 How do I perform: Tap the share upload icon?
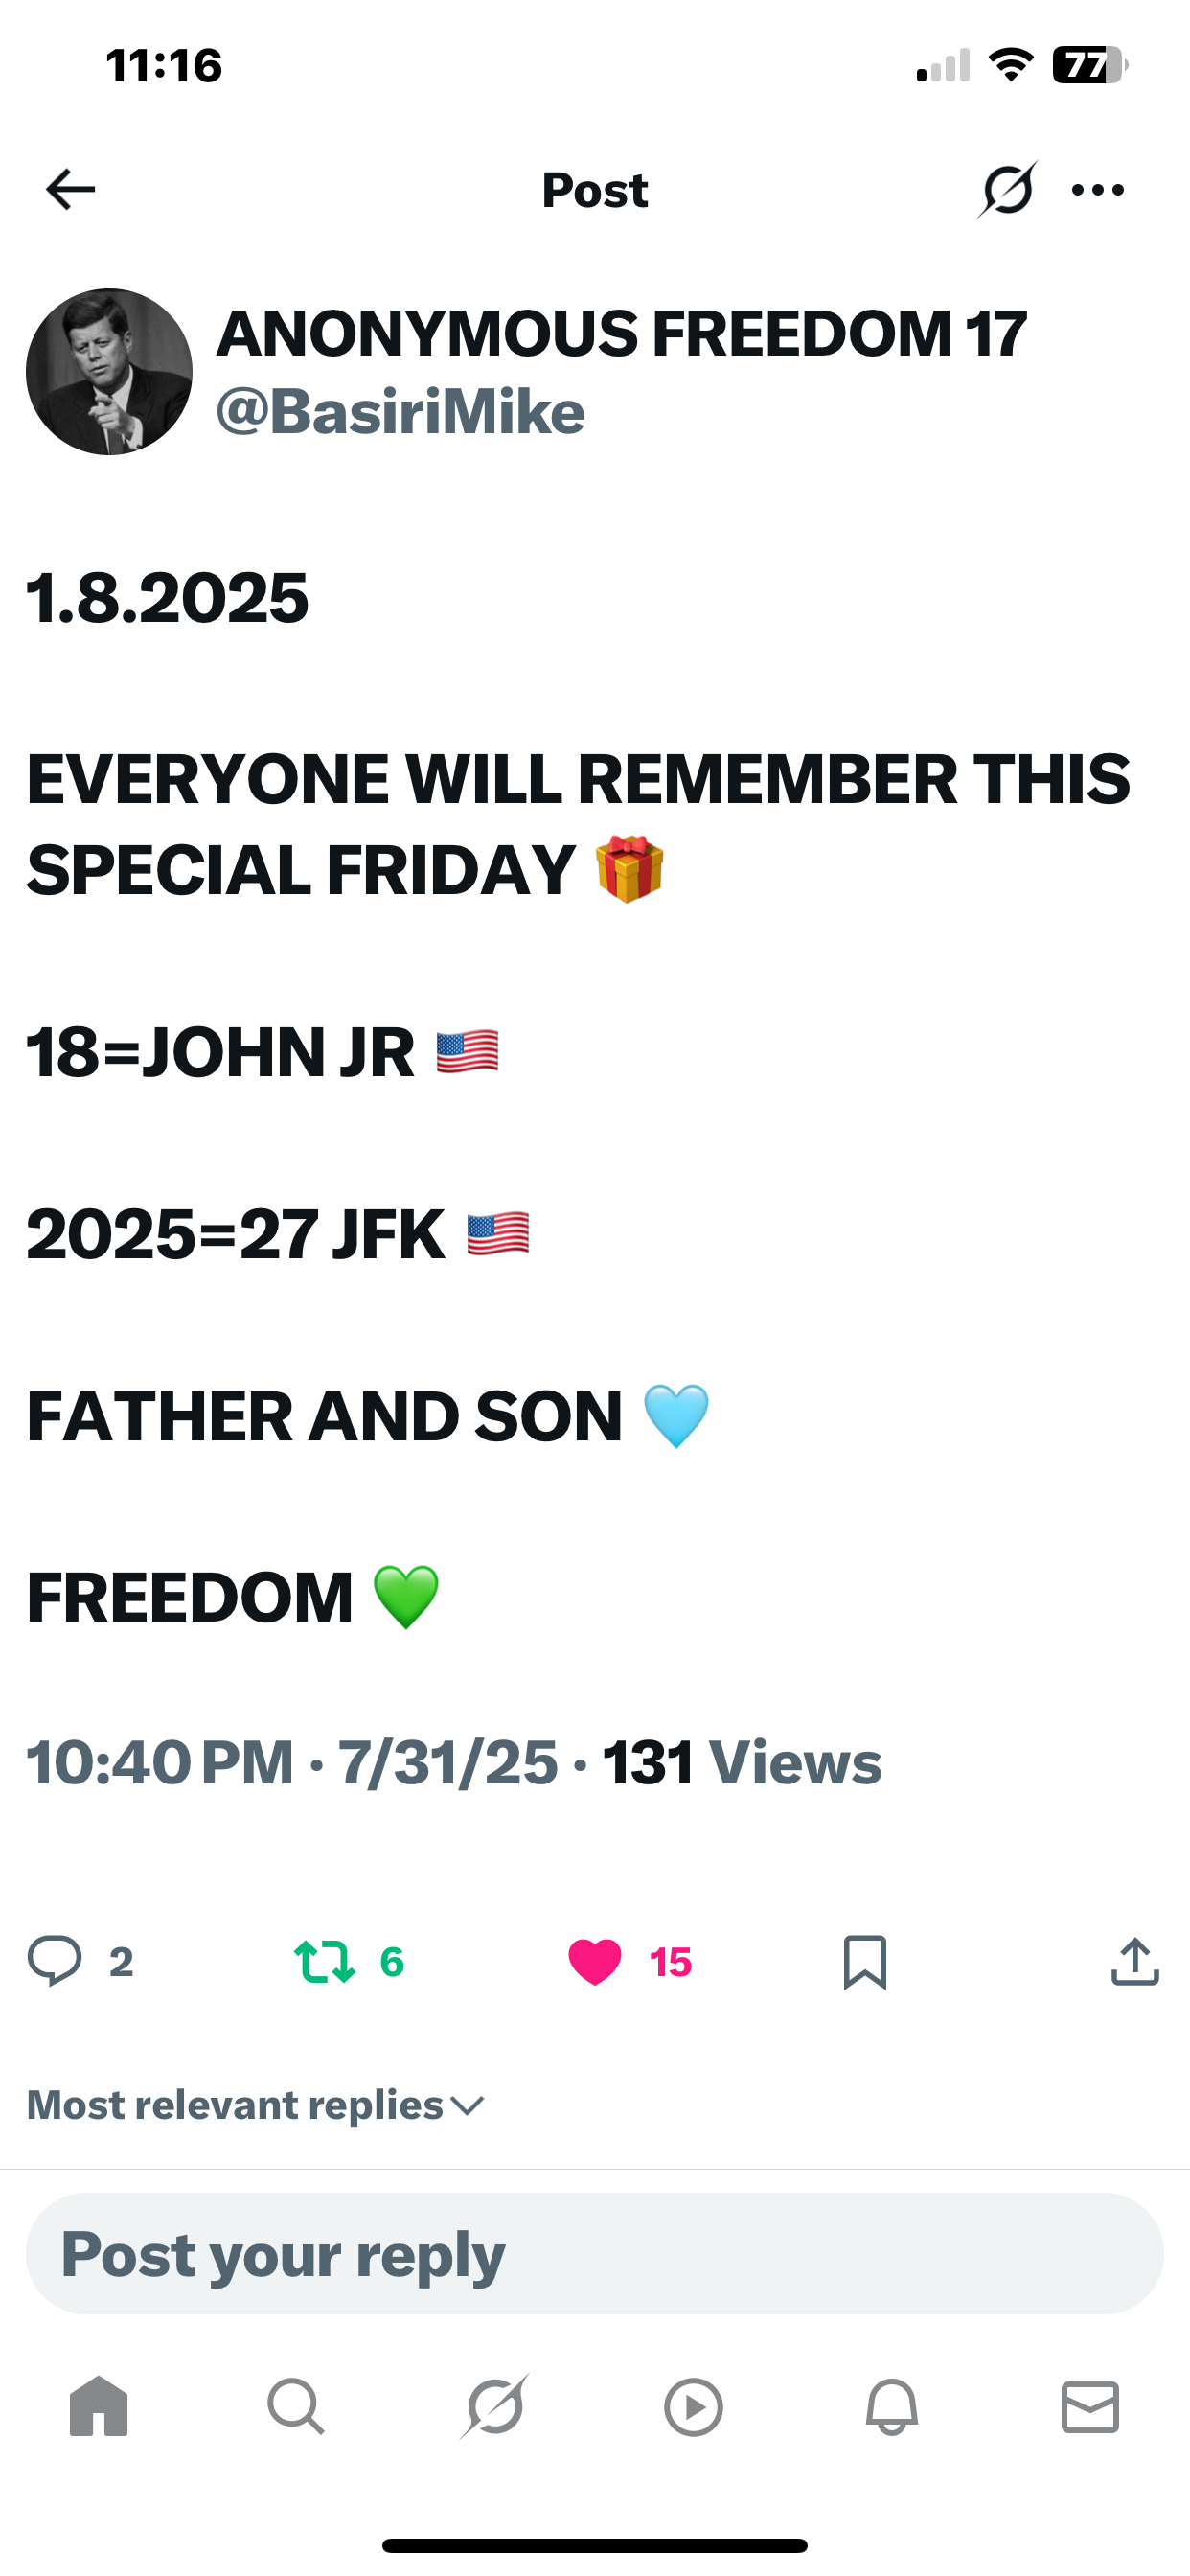pyautogui.click(x=1134, y=1960)
